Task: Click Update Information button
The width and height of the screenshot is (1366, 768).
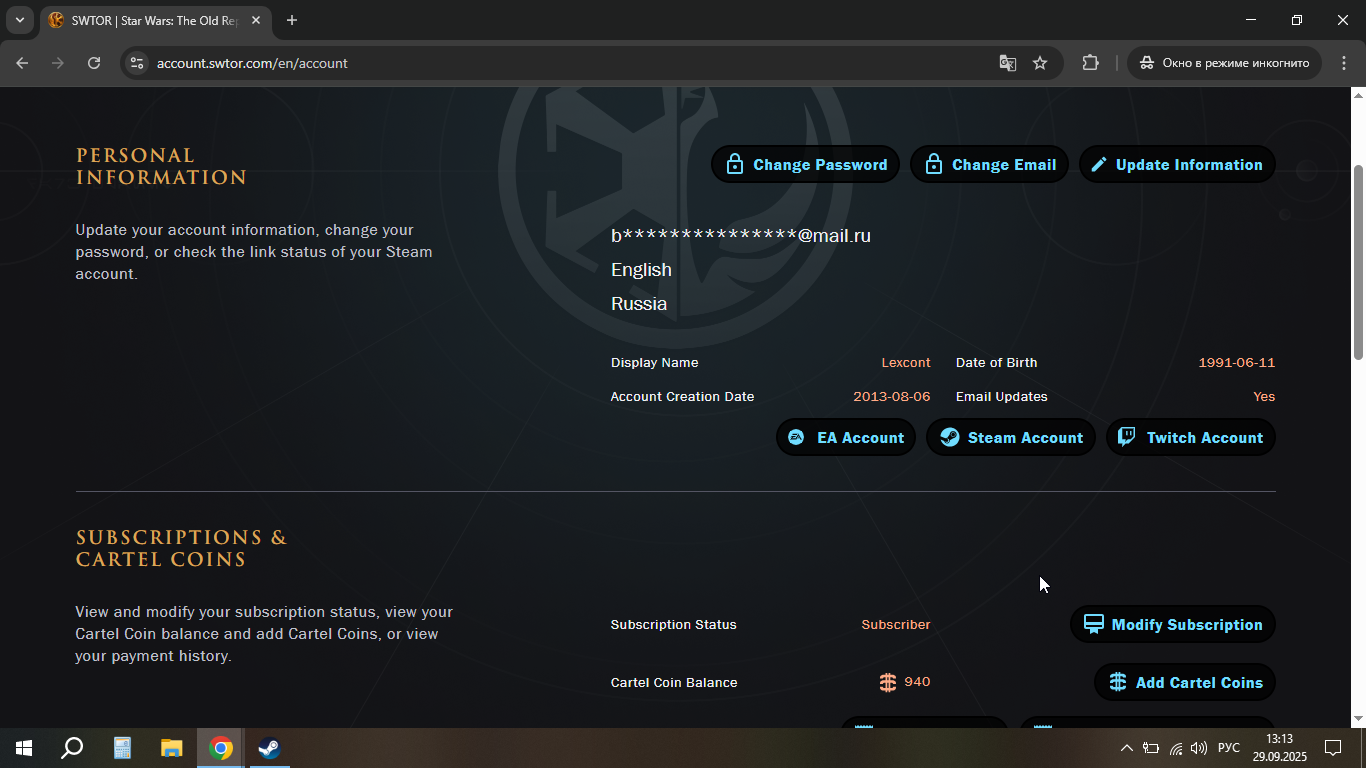Action: 1177,165
